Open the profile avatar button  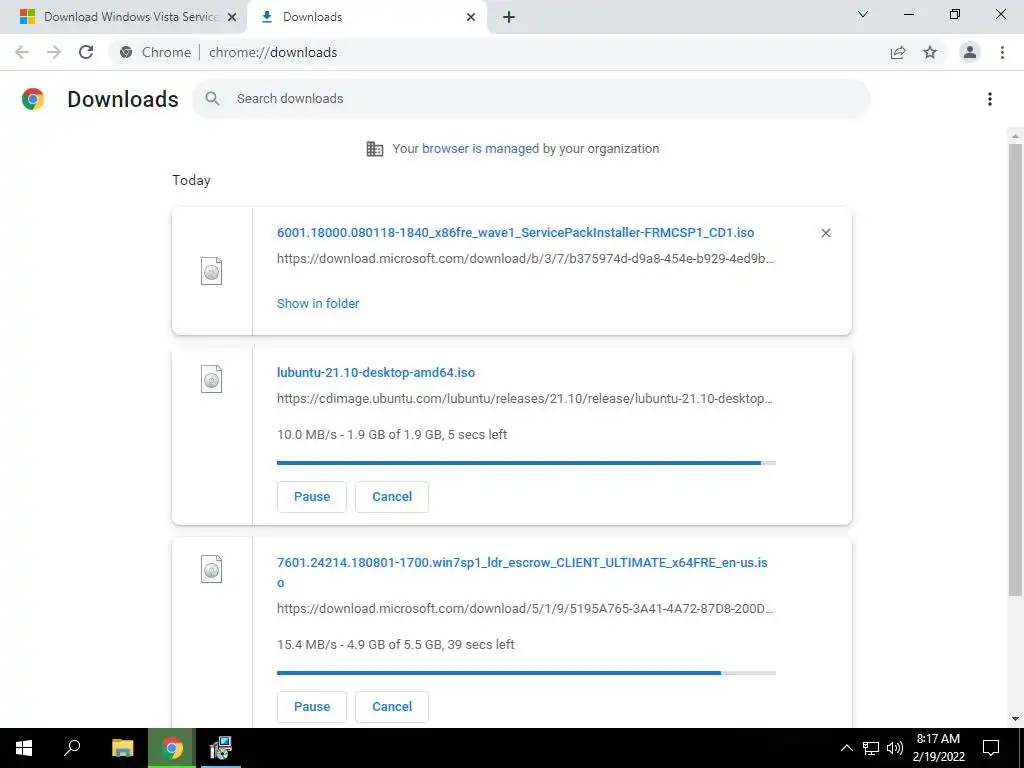[970, 52]
